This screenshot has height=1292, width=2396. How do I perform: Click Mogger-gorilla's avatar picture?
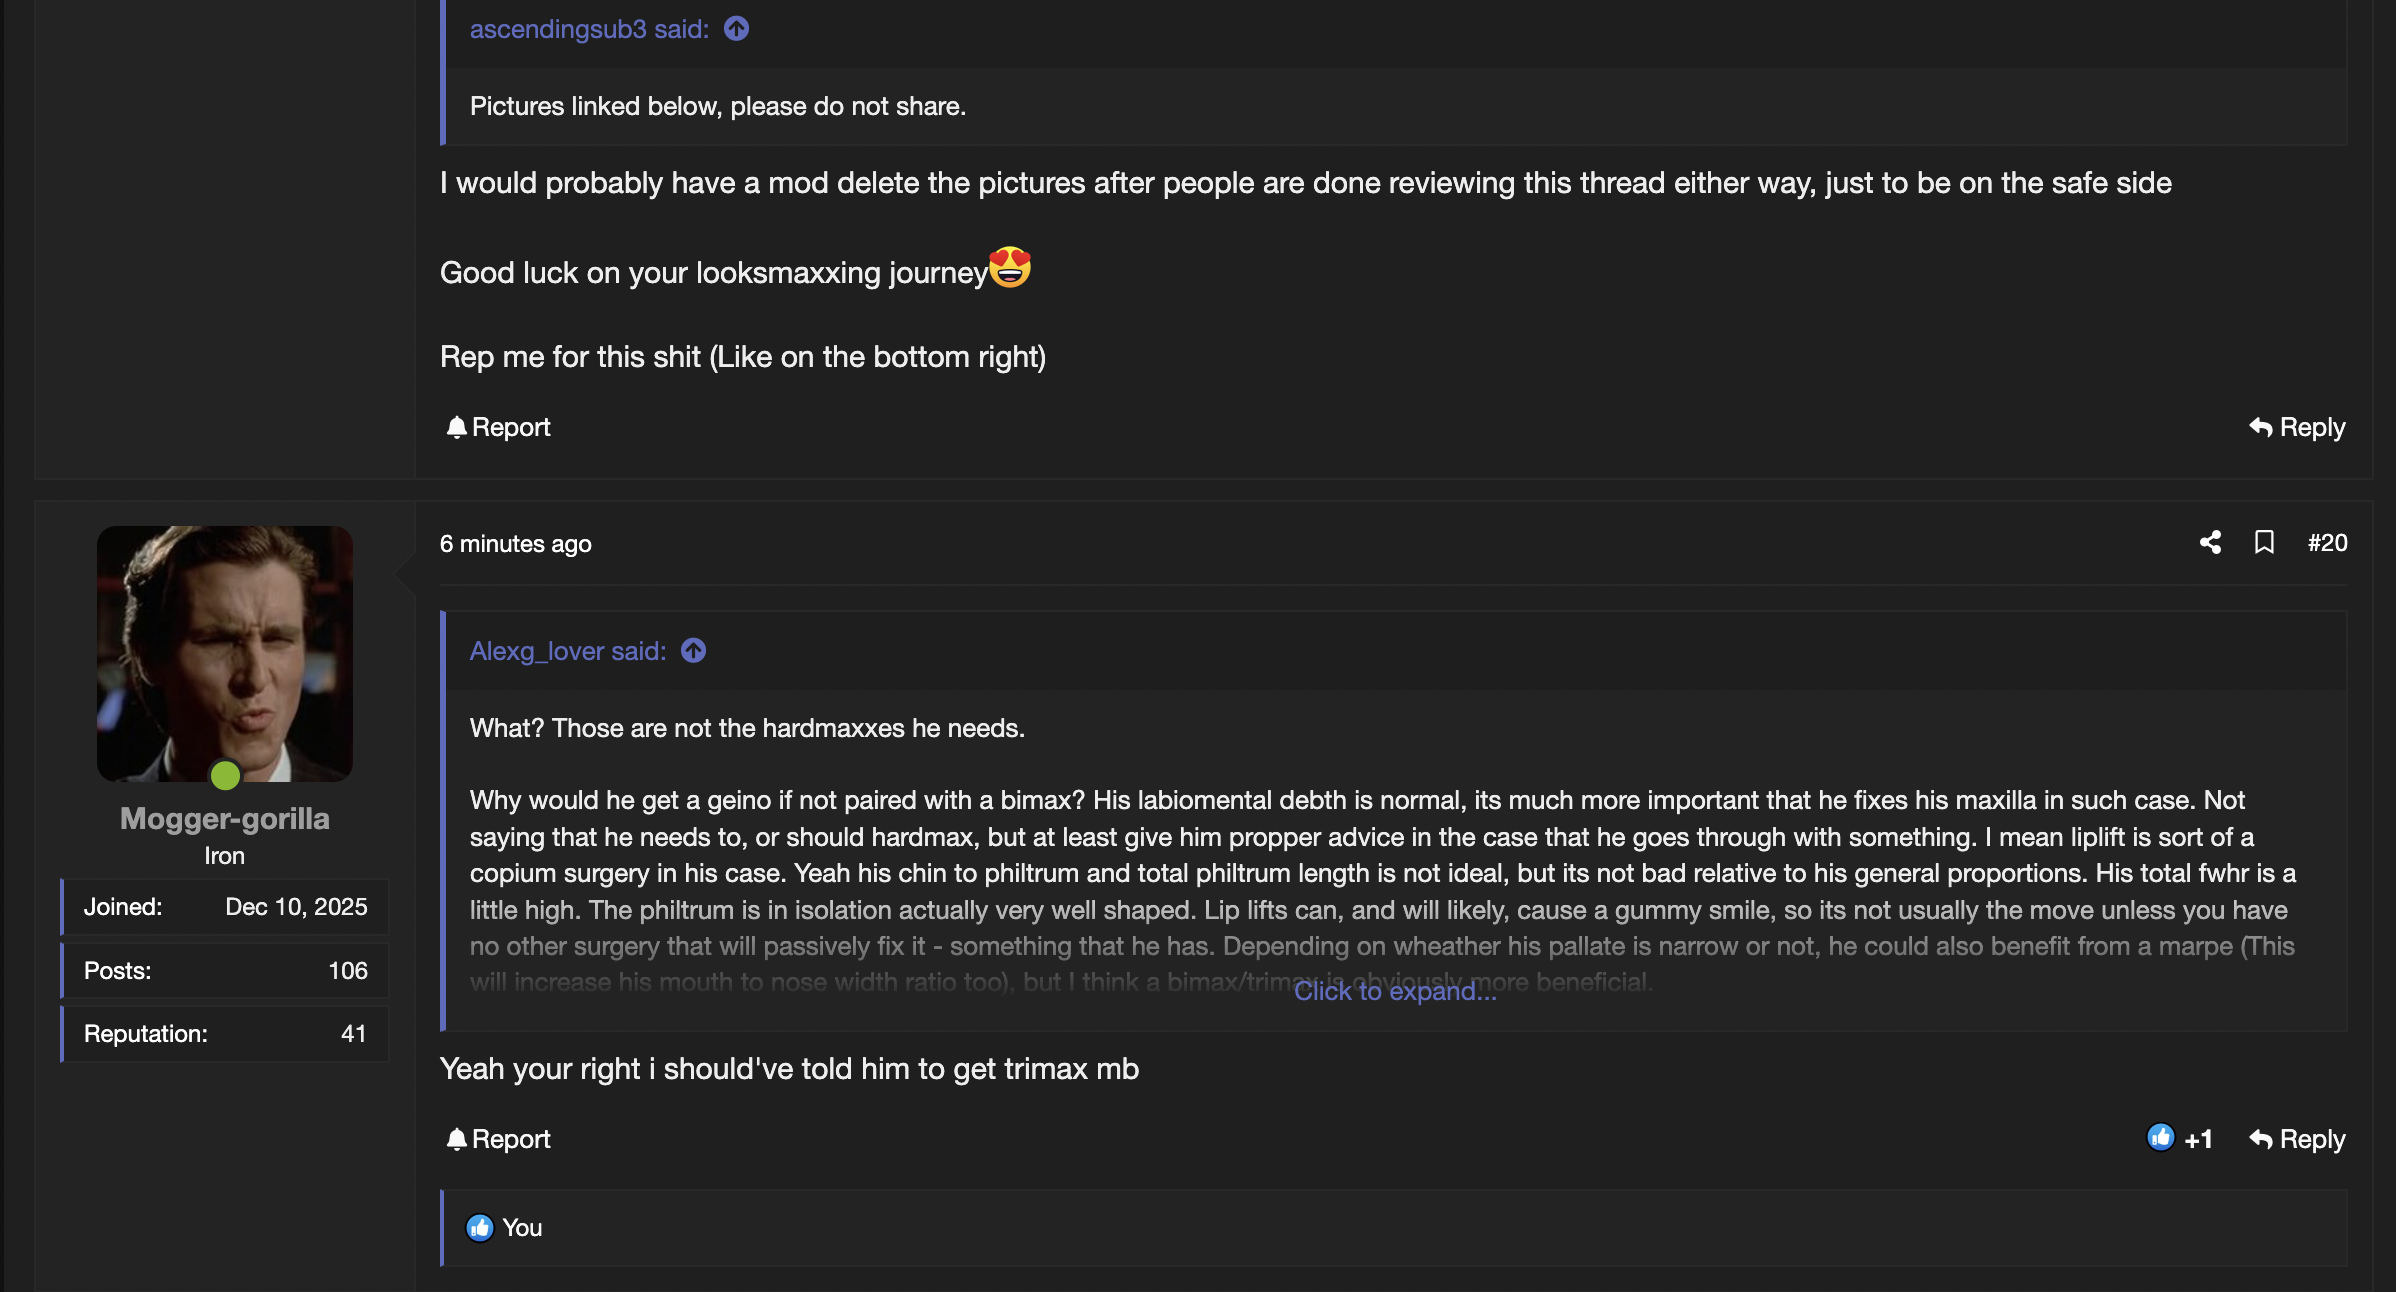click(x=224, y=653)
